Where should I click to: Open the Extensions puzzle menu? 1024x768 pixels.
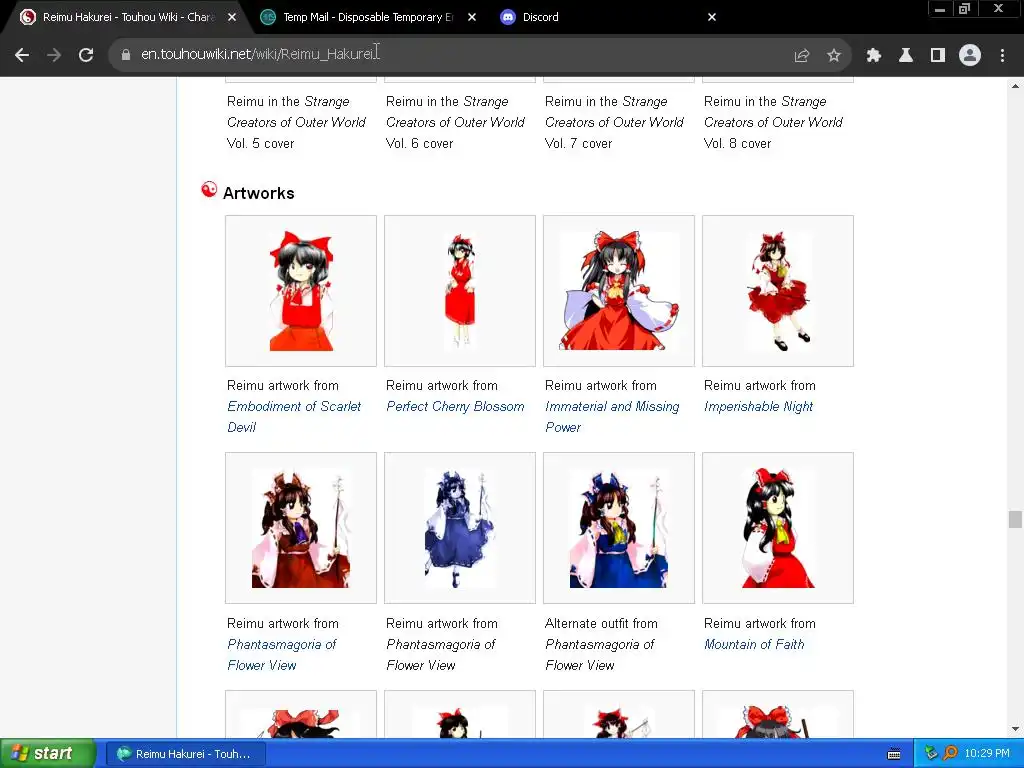point(874,56)
